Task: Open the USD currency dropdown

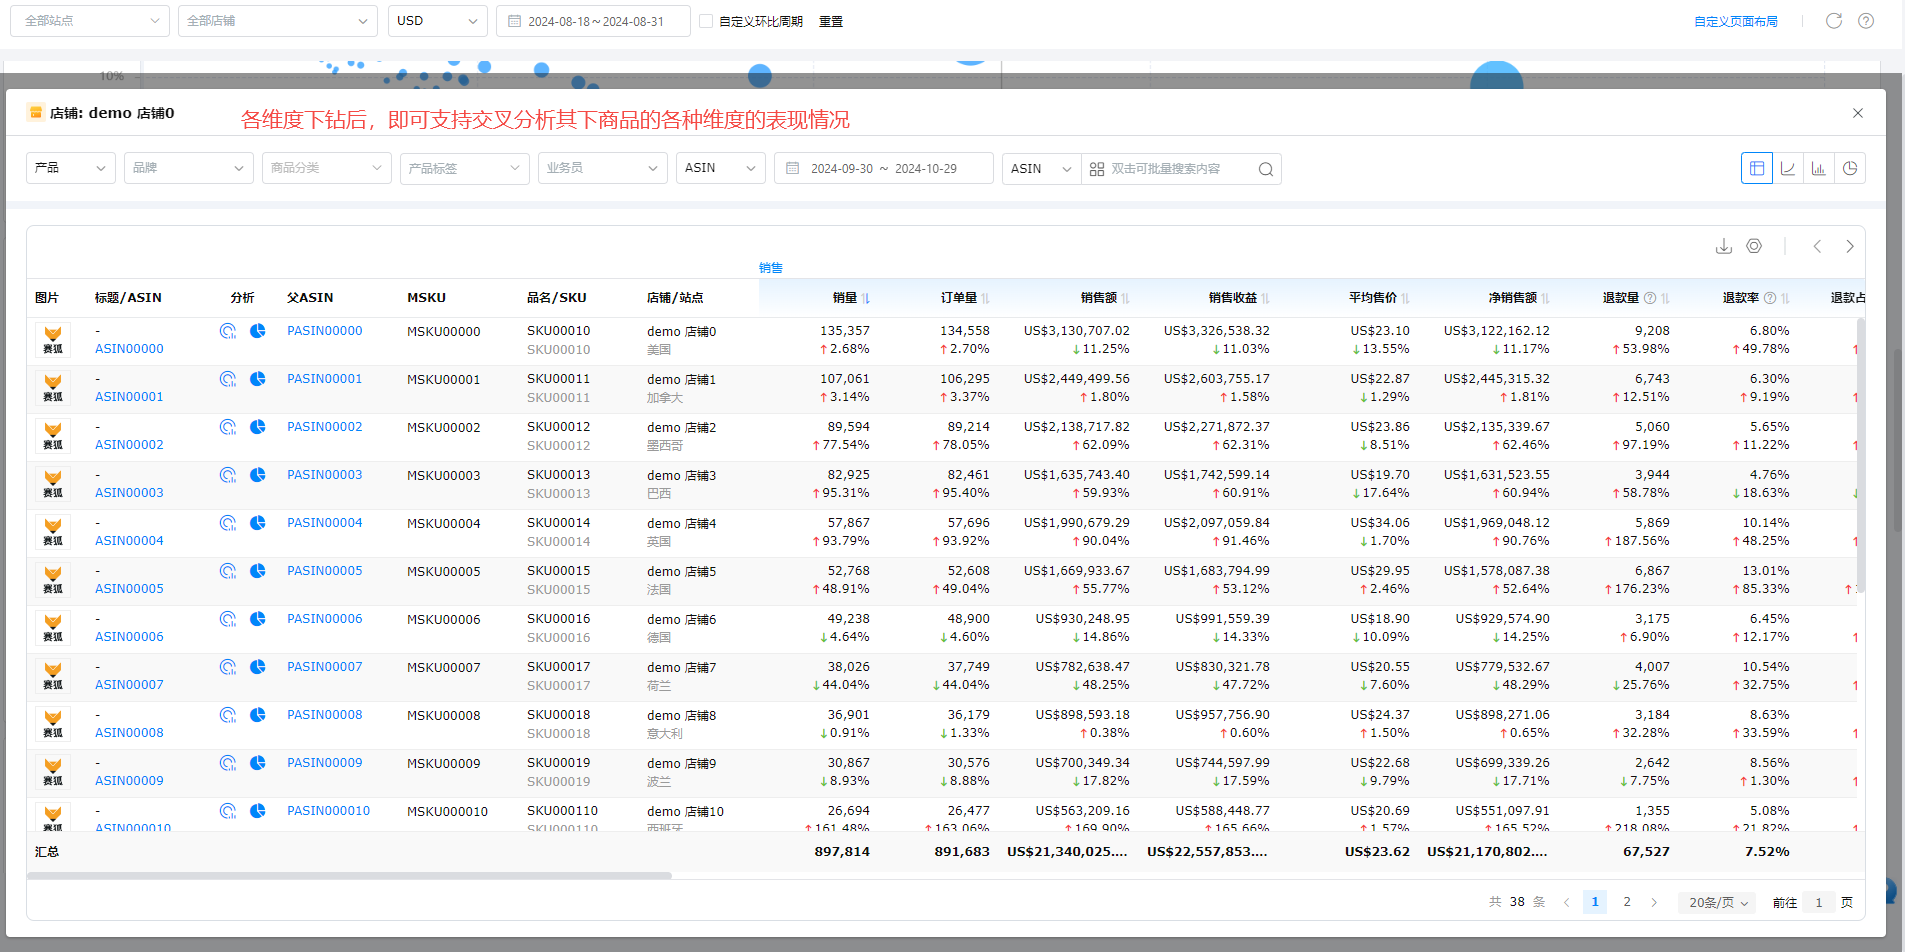Action: point(437,21)
